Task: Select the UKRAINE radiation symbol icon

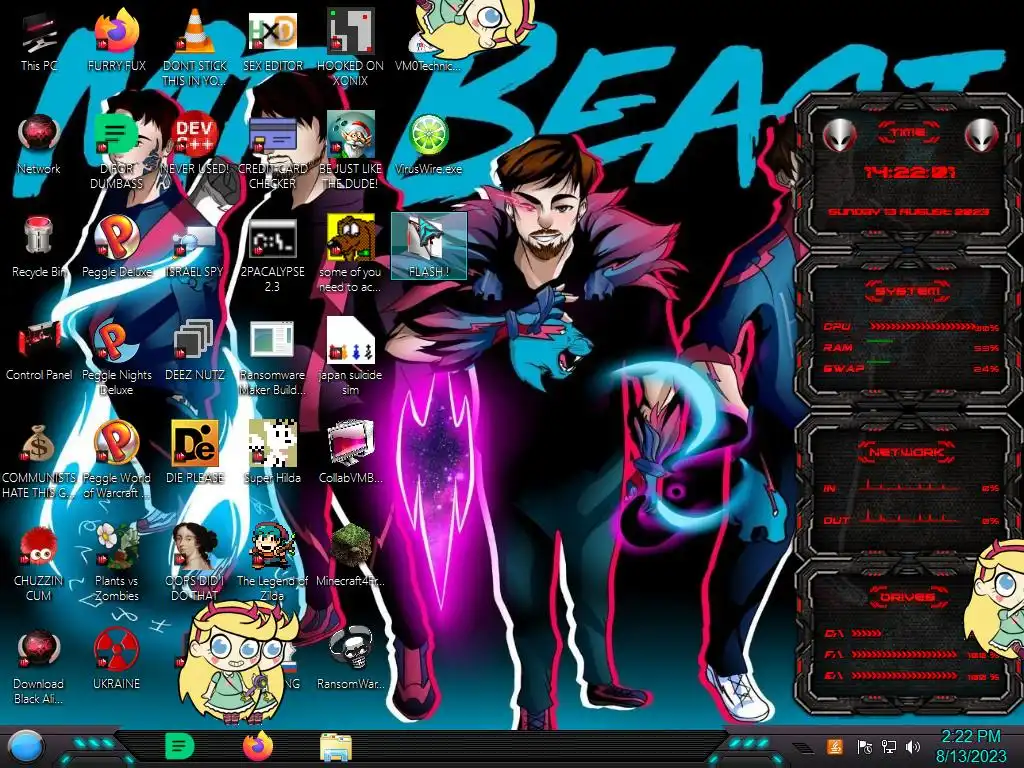Action: coord(116,659)
